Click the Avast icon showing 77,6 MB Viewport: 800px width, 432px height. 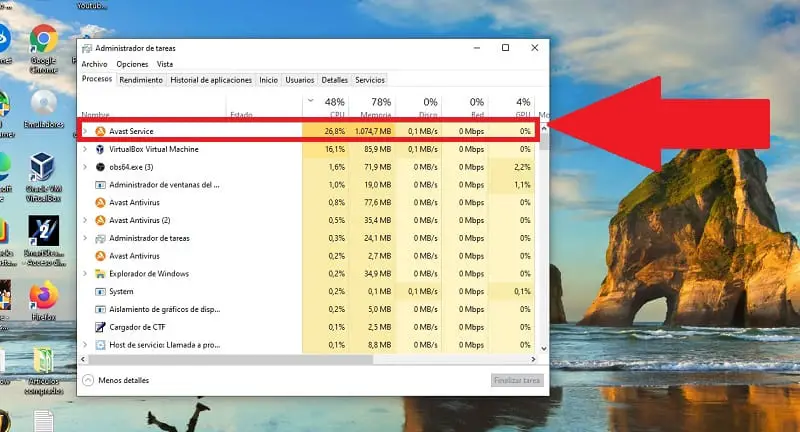101,202
